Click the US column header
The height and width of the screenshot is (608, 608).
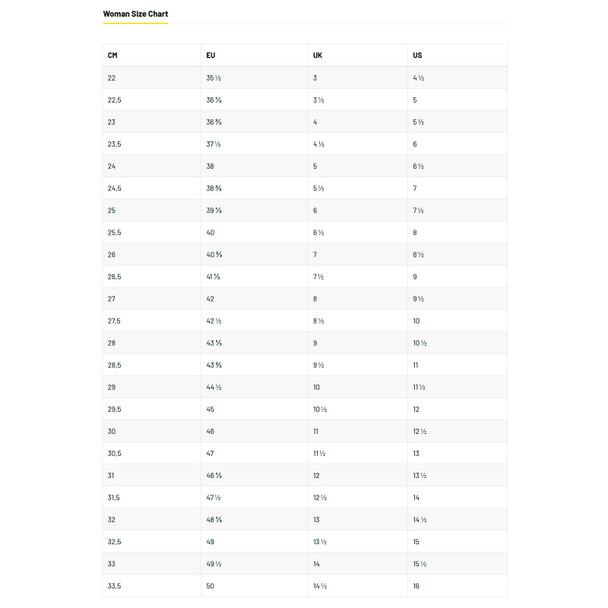[x=417, y=55]
